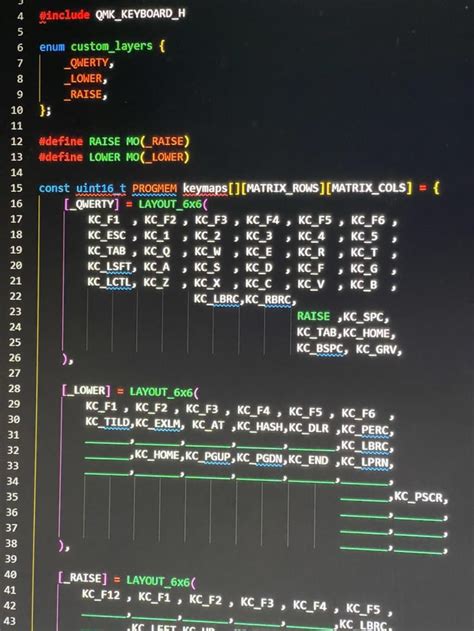Click the KC_V keycode
The width and height of the screenshot is (474, 631).
click(311, 285)
